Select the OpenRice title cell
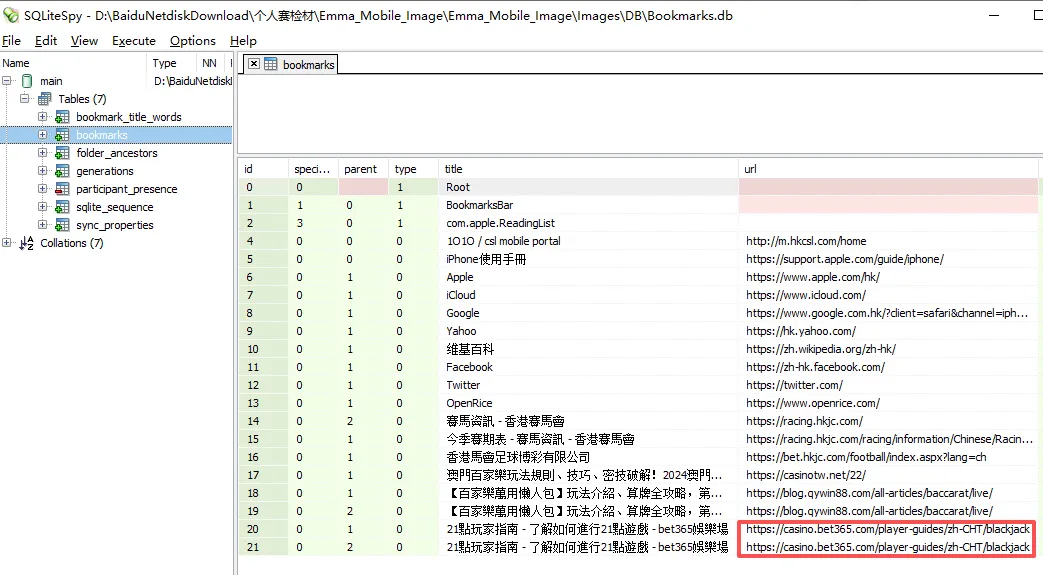 coord(588,403)
